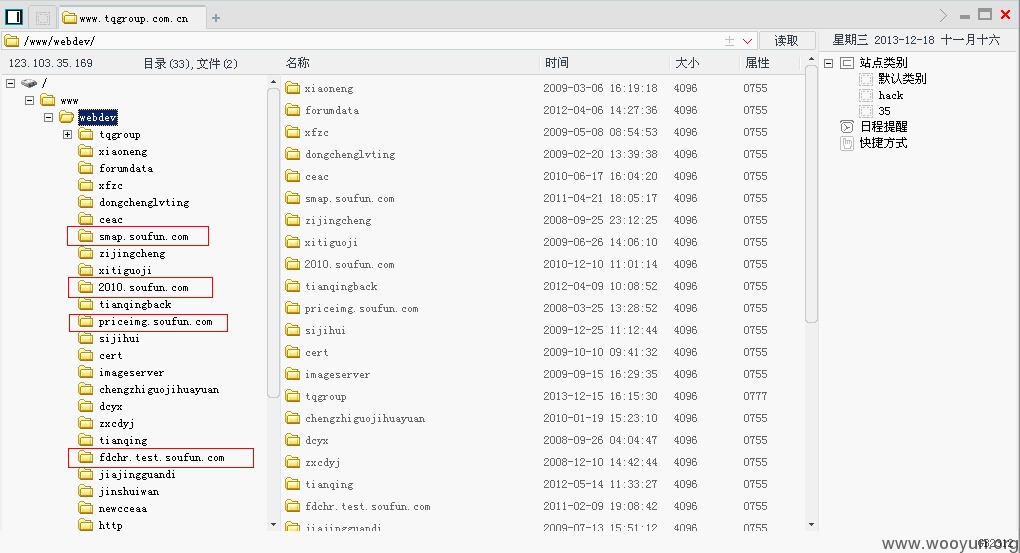The width and height of the screenshot is (1020, 553).
Task: Click the cert folder icon in tree
Action: (x=86, y=355)
